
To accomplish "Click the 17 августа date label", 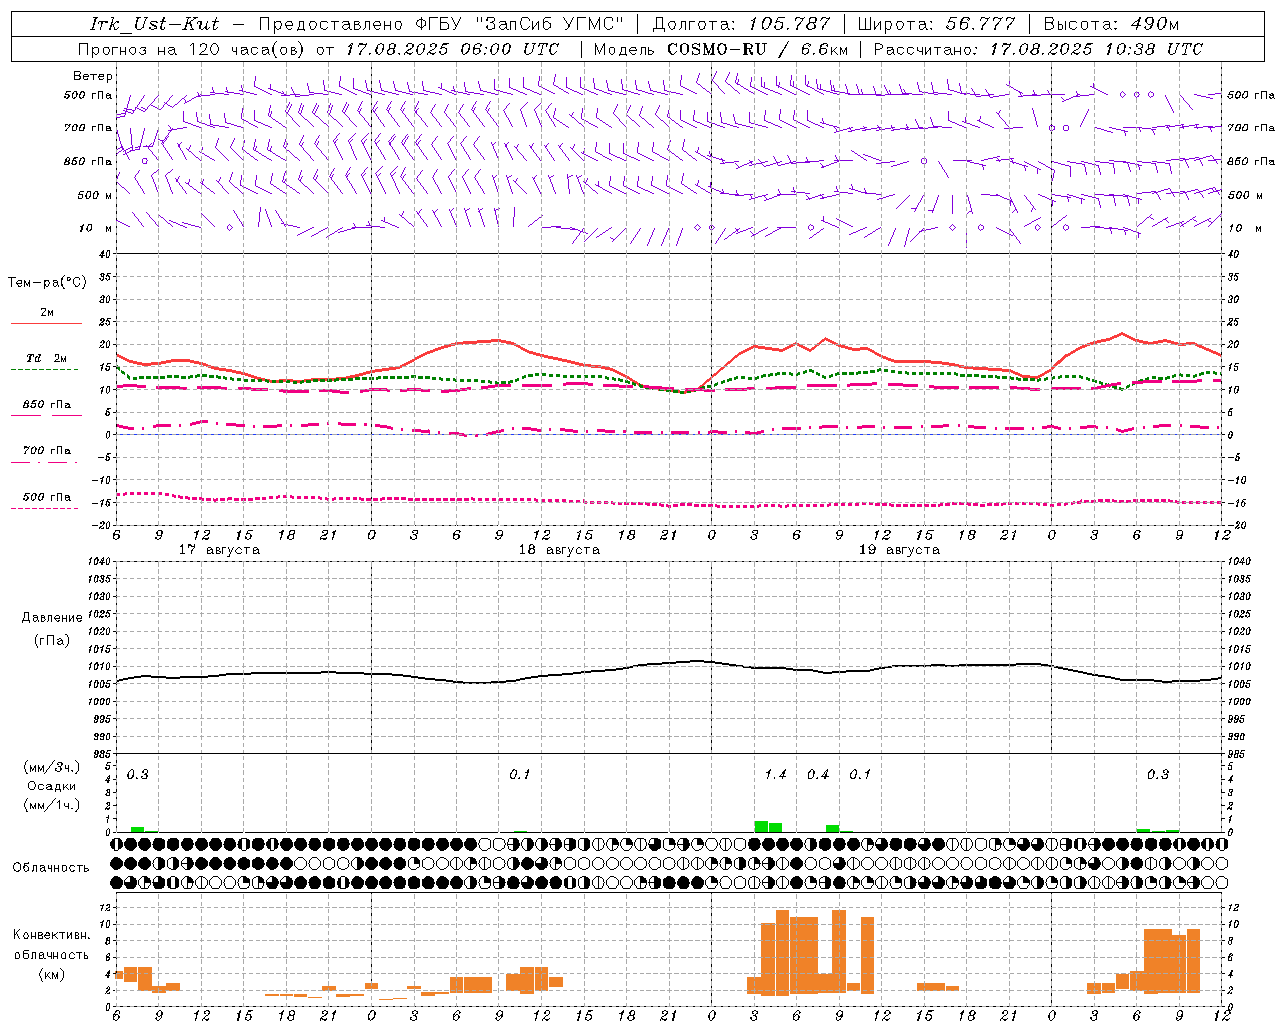I will 219,550.
